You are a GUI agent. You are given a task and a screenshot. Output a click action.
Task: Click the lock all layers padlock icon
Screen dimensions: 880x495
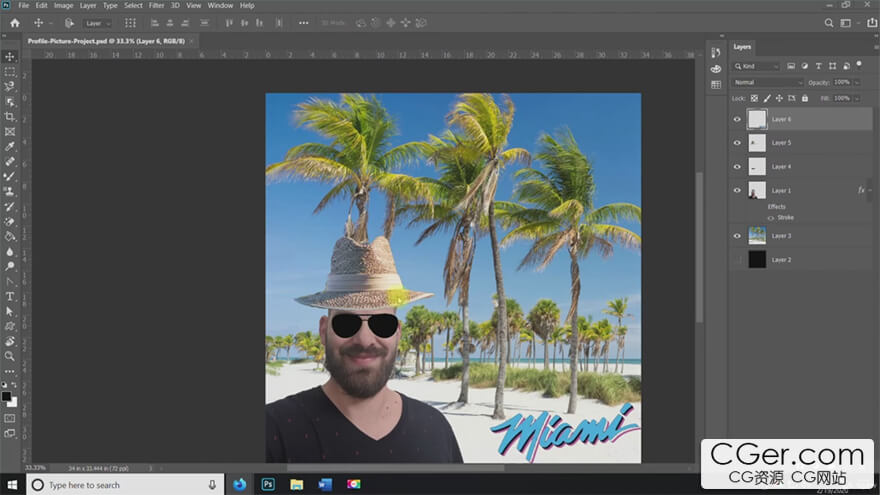[805, 98]
